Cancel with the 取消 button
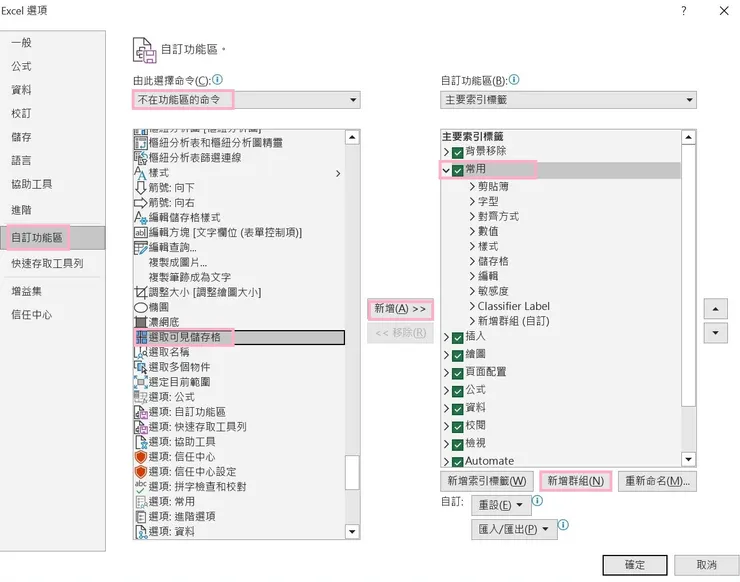Image resolution: width=740 pixels, height=582 pixels. point(706,565)
